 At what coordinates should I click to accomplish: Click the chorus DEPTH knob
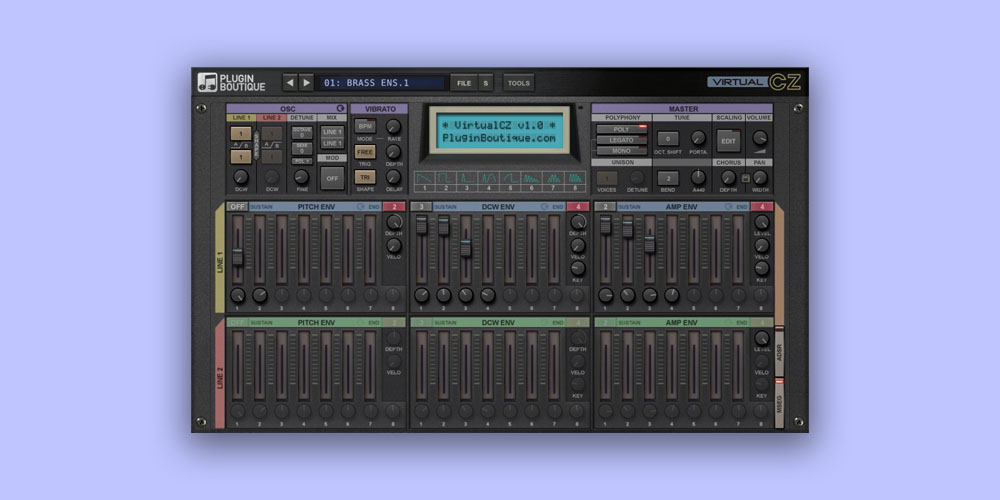point(728,177)
